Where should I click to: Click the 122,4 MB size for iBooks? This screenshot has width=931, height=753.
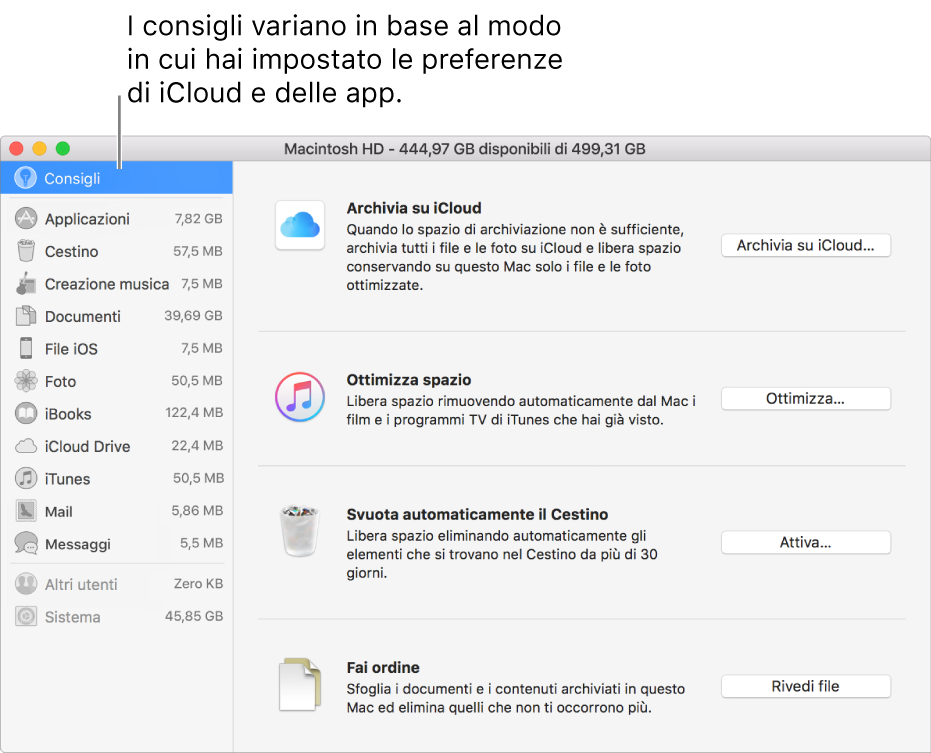pyautogui.click(x=194, y=412)
